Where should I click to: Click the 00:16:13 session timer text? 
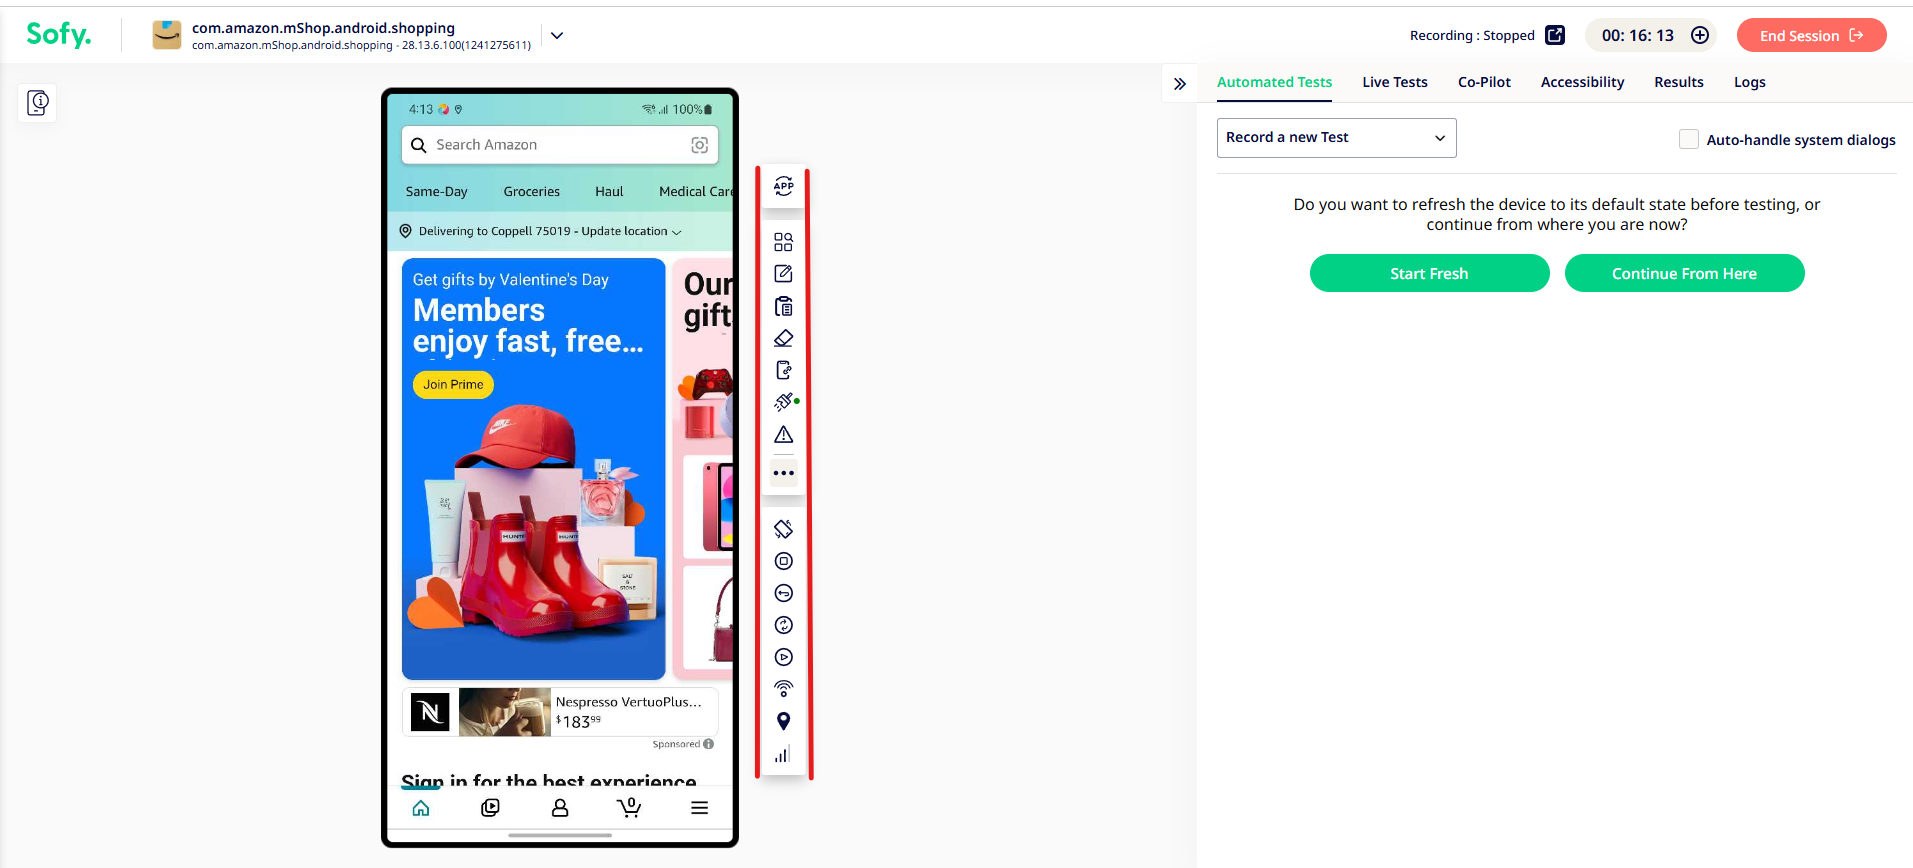click(x=1637, y=35)
